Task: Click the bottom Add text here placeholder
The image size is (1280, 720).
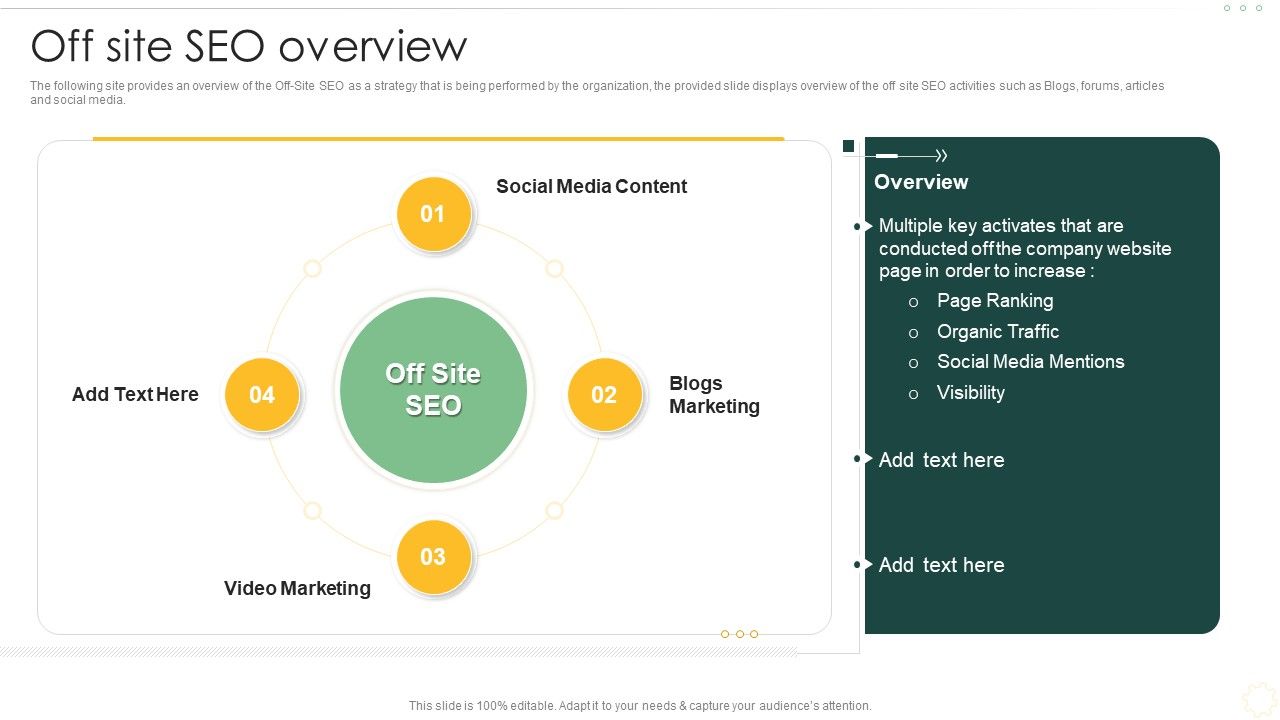Action: pos(941,565)
